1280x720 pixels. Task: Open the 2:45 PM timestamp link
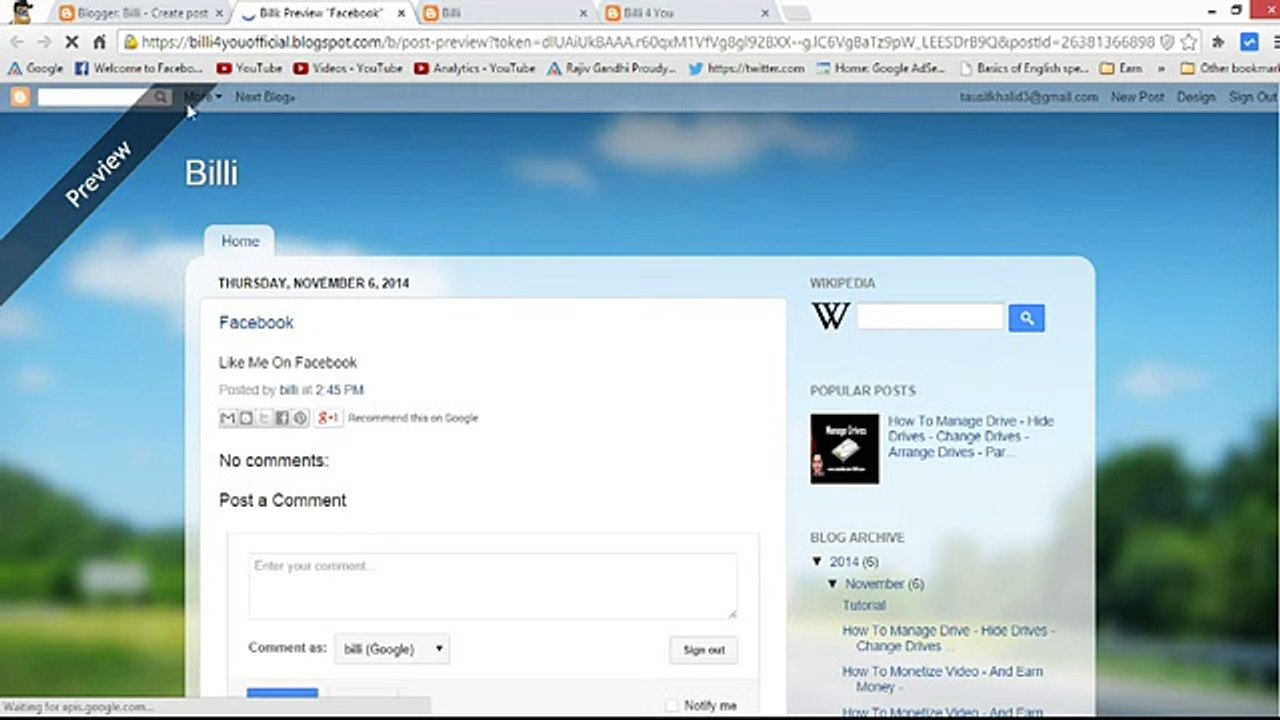coord(340,390)
